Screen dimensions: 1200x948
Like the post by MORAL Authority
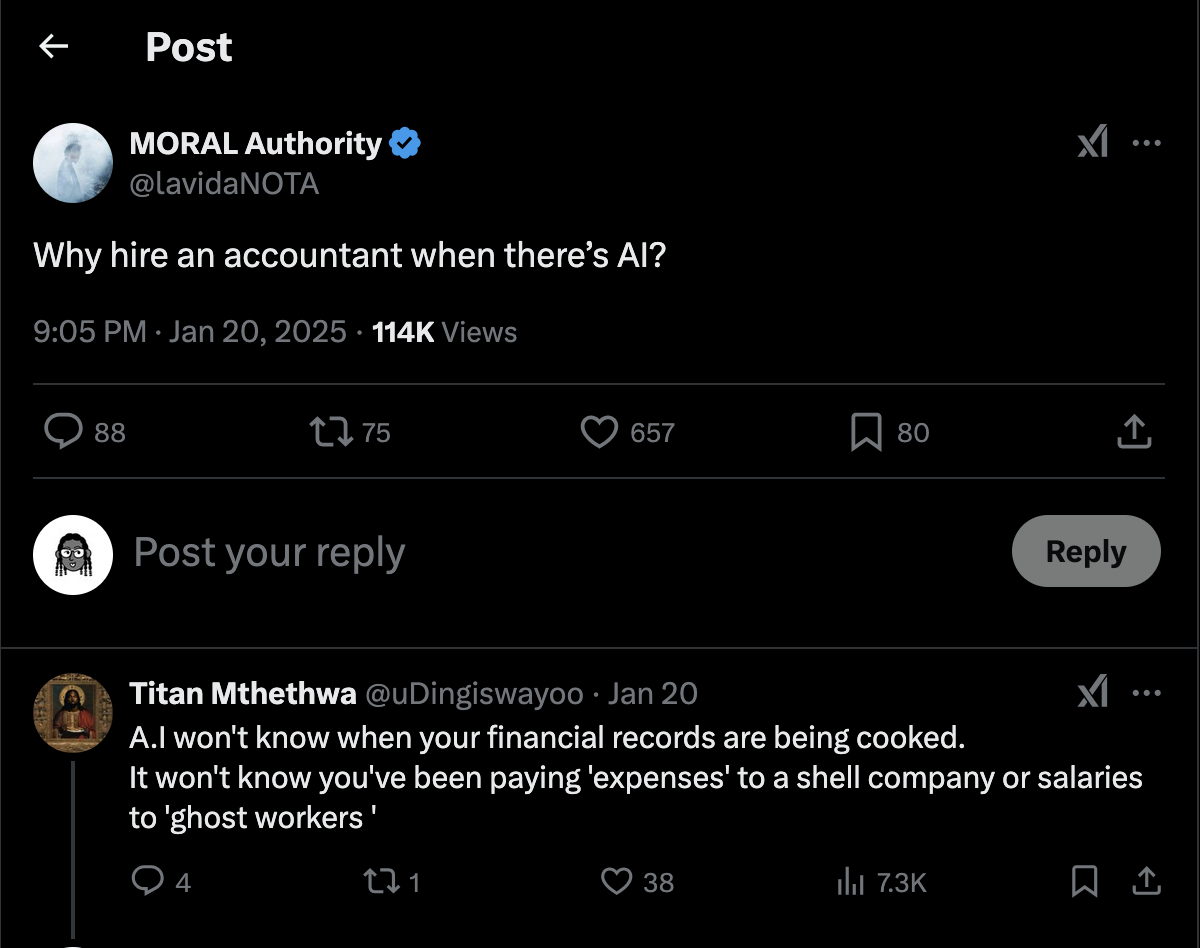pyautogui.click(x=598, y=431)
